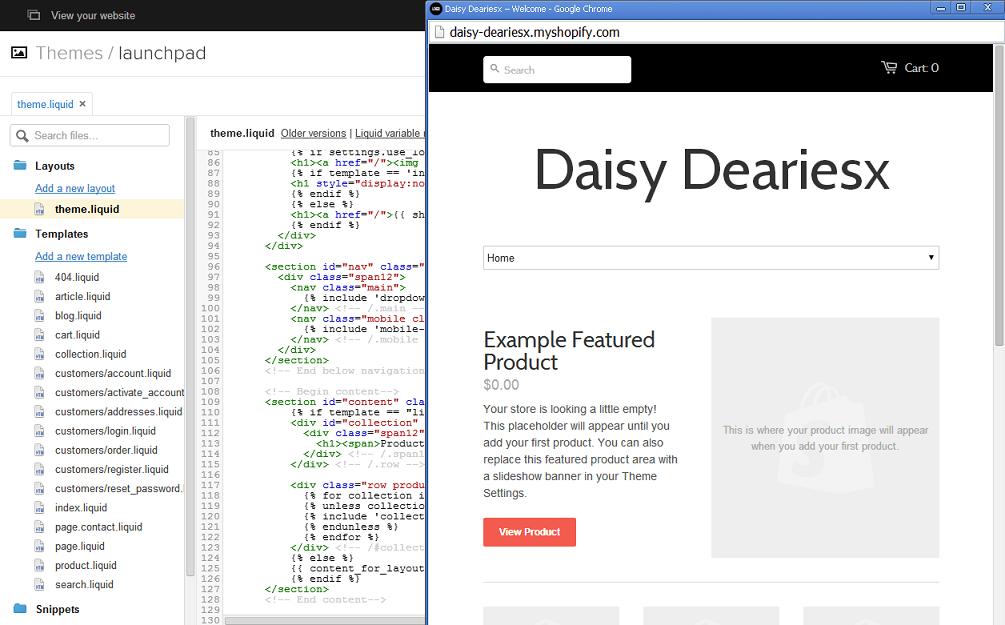The image size is (1005, 625).
Task: Open customers/addresses.liquid template
Action: coord(119,412)
